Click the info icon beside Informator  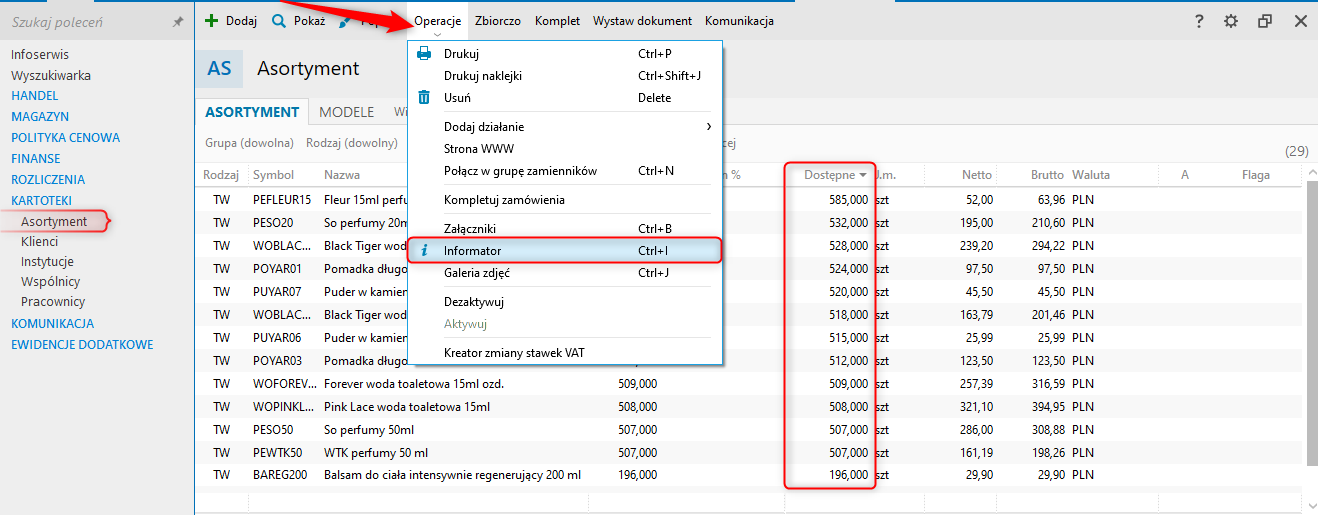(x=424, y=250)
